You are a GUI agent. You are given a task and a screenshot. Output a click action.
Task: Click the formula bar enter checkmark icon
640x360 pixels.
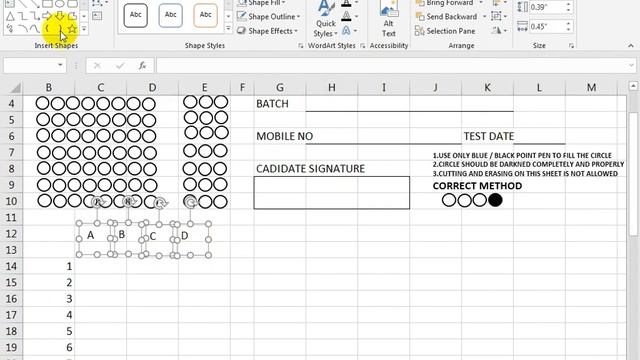coord(120,66)
